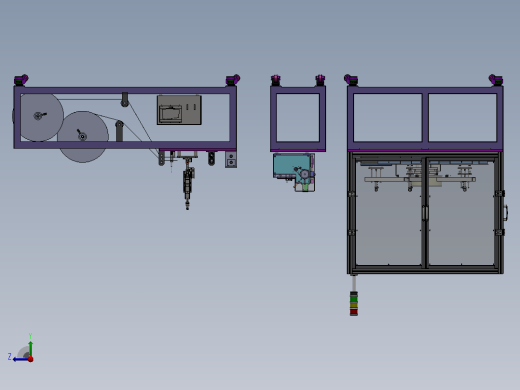Image resolution: width=520 pixels, height=390 pixels.
Task: Select the lower roller guide near the second reel
Action: click(x=119, y=131)
